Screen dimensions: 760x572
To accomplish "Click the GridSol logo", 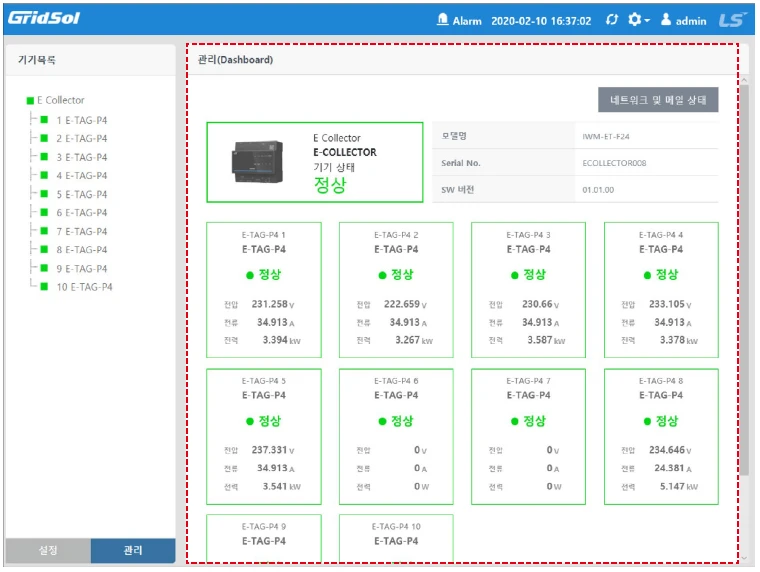I will tap(44, 18).
